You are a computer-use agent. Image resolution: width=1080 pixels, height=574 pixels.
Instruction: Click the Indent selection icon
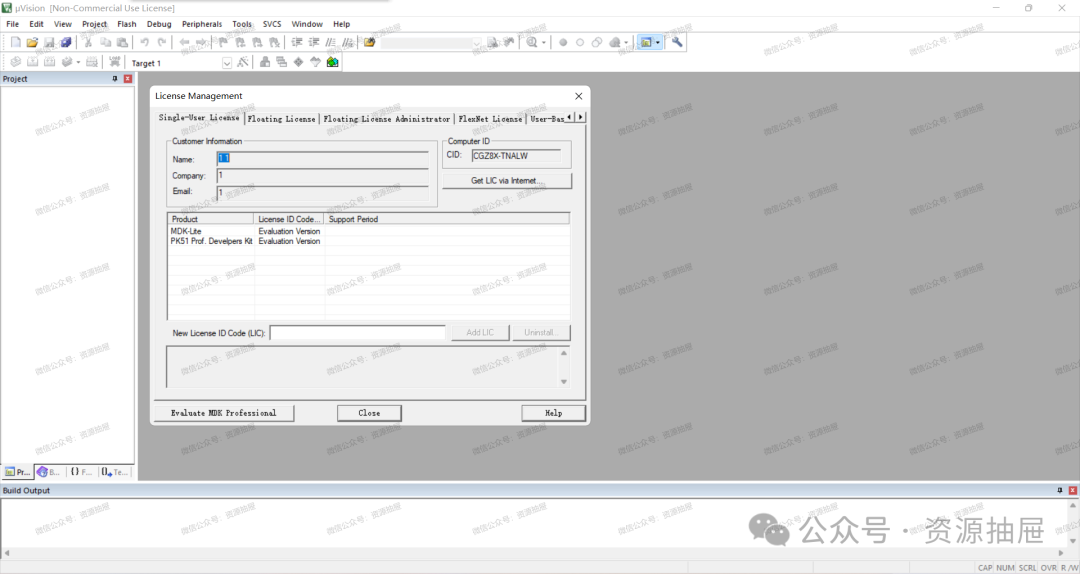point(297,43)
